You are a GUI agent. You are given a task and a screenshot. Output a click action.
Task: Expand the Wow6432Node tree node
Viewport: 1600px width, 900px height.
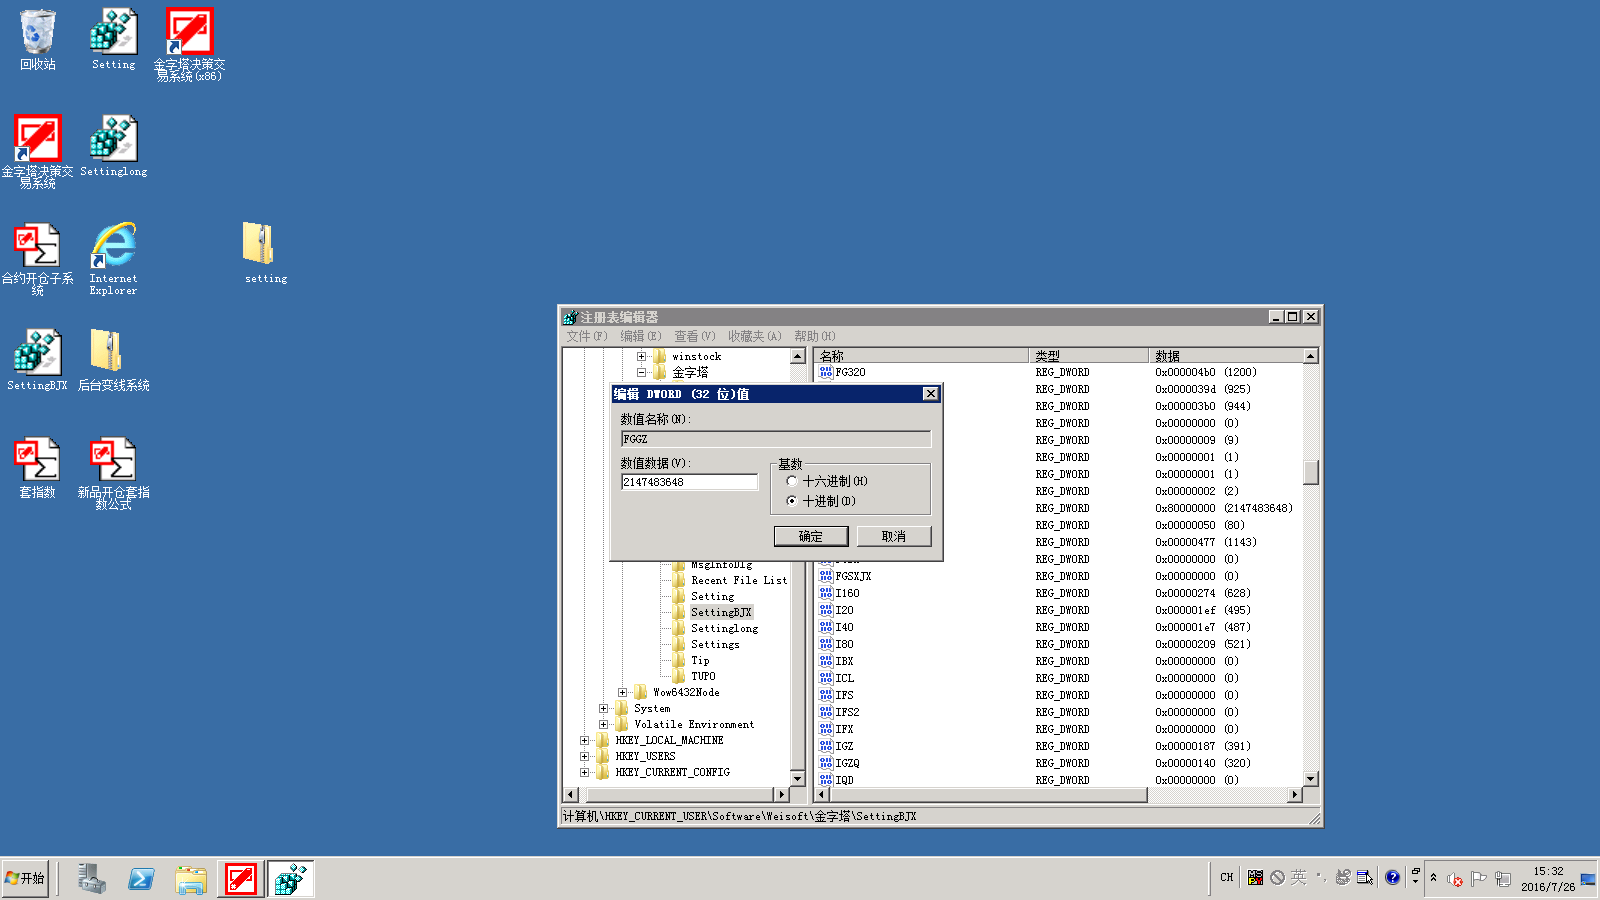click(623, 693)
